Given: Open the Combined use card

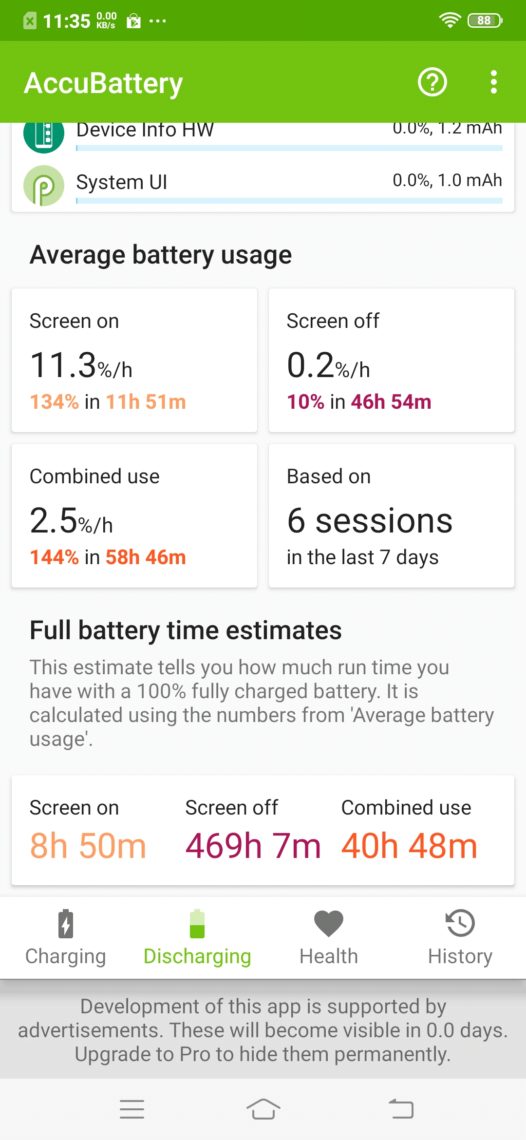Looking at the screenshot, I should [x=135, y=515].
